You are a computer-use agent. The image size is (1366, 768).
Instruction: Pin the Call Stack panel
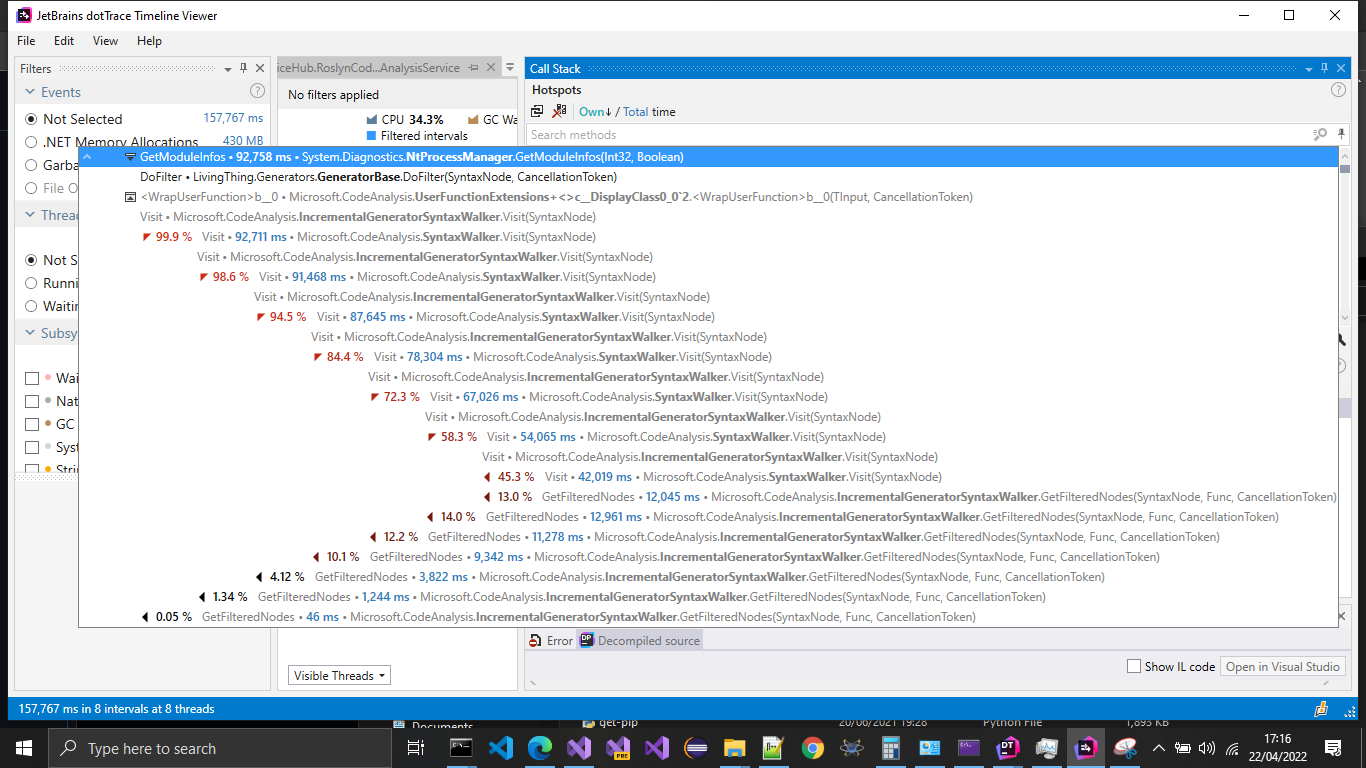[x=1325, y=68]
